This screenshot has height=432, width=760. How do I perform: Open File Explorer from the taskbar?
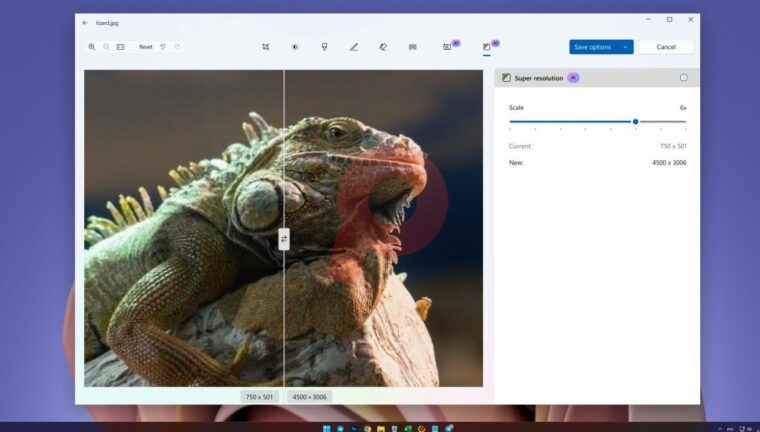(x=381, y=429)
